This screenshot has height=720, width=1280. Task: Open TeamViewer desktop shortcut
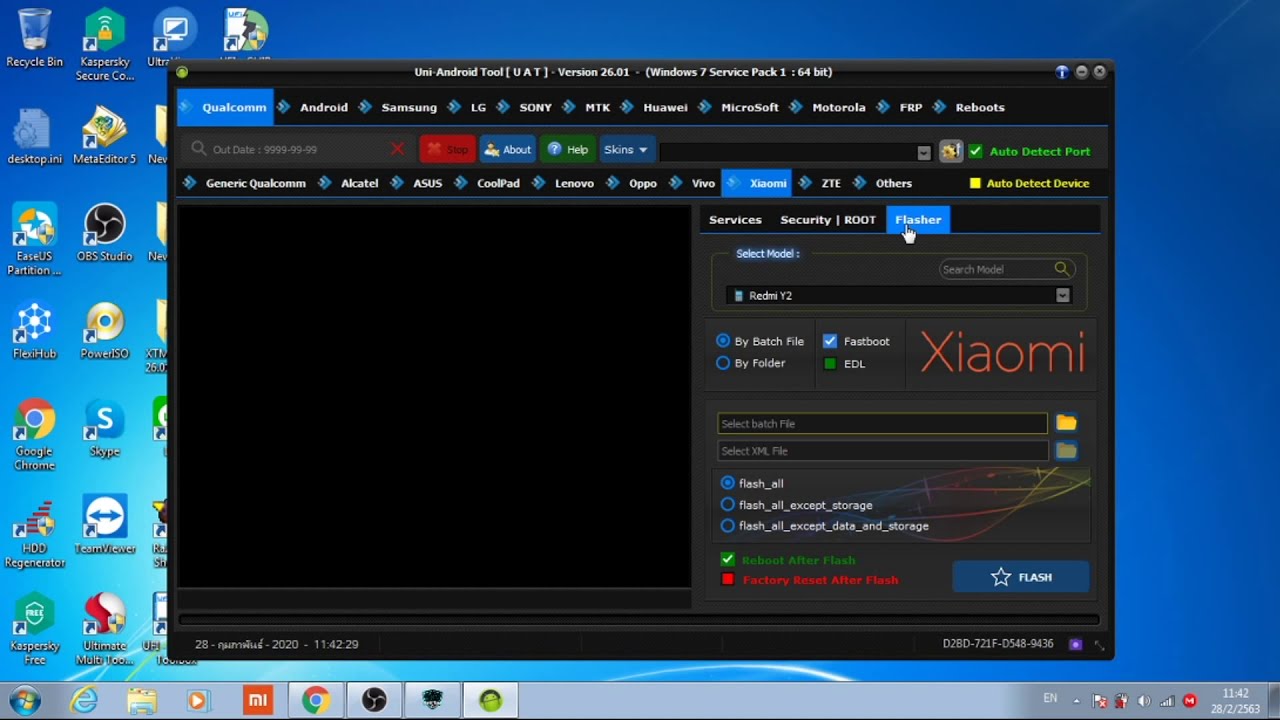point(104,525)
